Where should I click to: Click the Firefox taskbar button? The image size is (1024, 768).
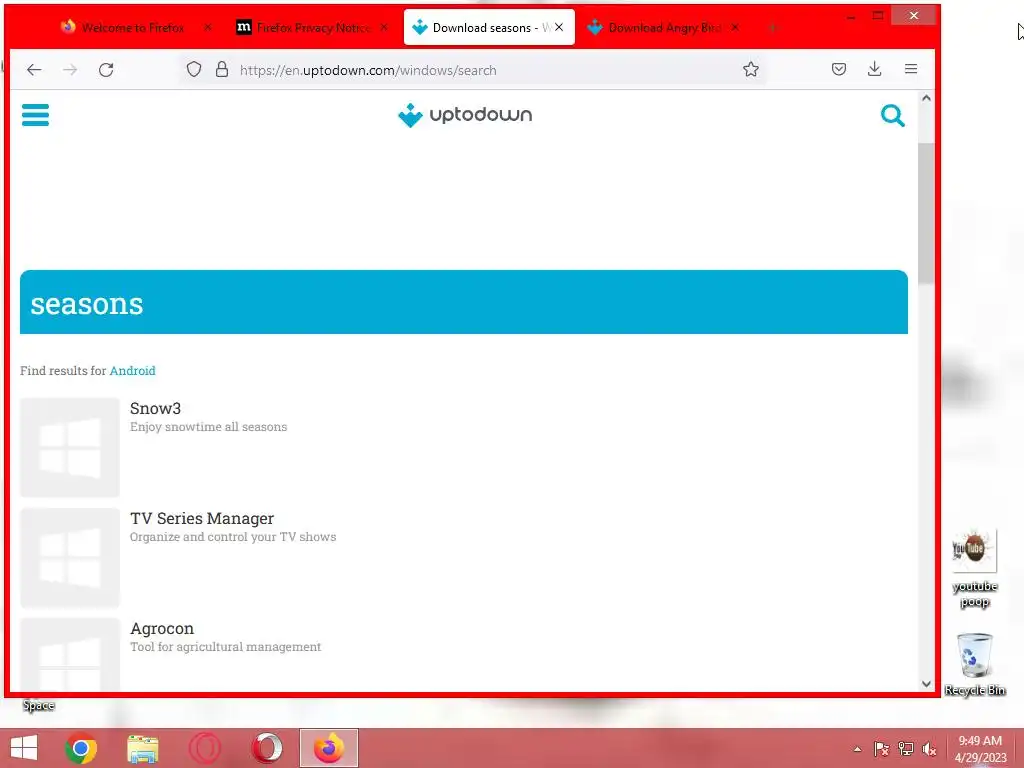pos(328,748)
